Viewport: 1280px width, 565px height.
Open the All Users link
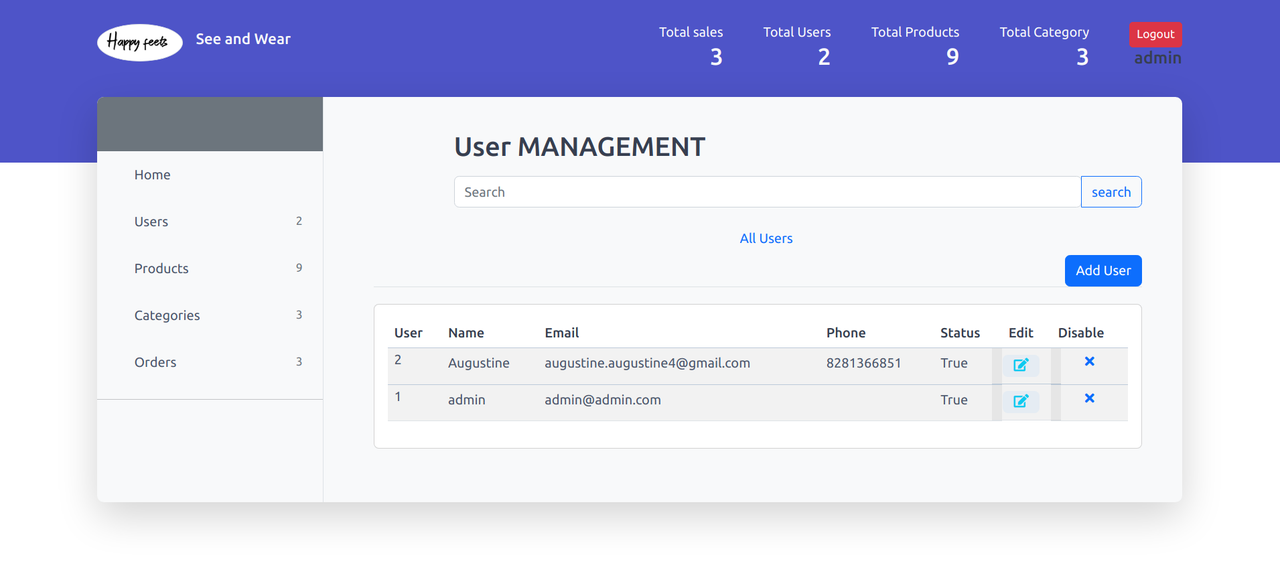[x=766, y=239]
